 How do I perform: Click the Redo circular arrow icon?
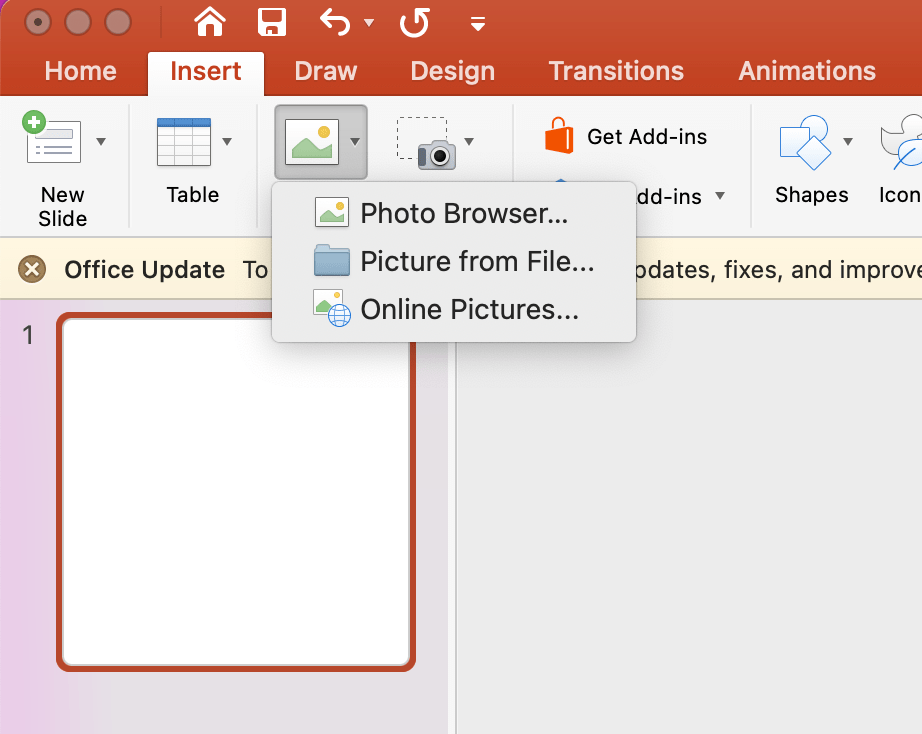coord(414,22)
